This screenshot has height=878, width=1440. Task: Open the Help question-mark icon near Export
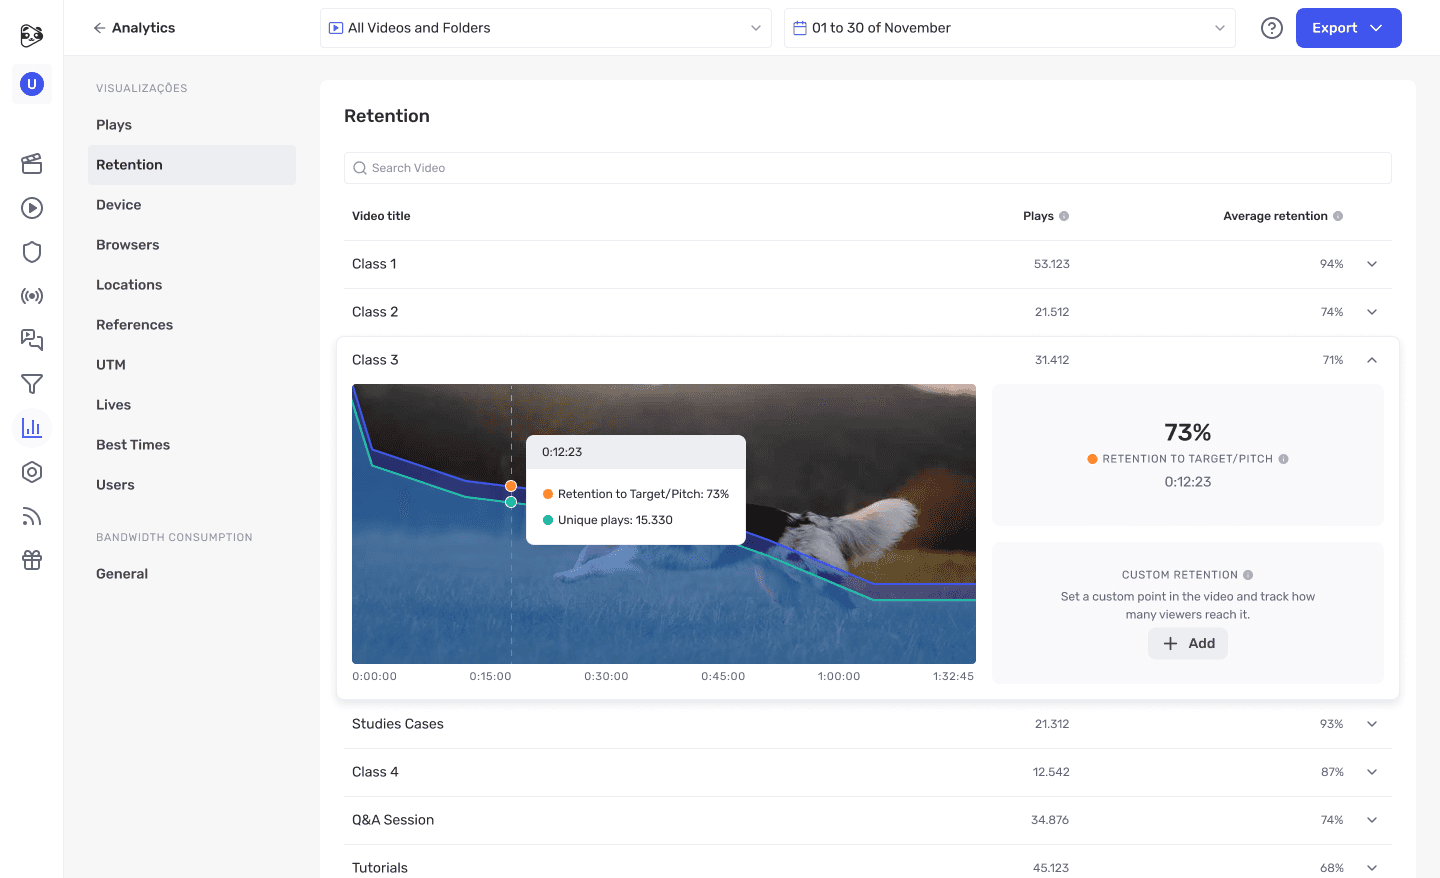tap(1271, 27)
